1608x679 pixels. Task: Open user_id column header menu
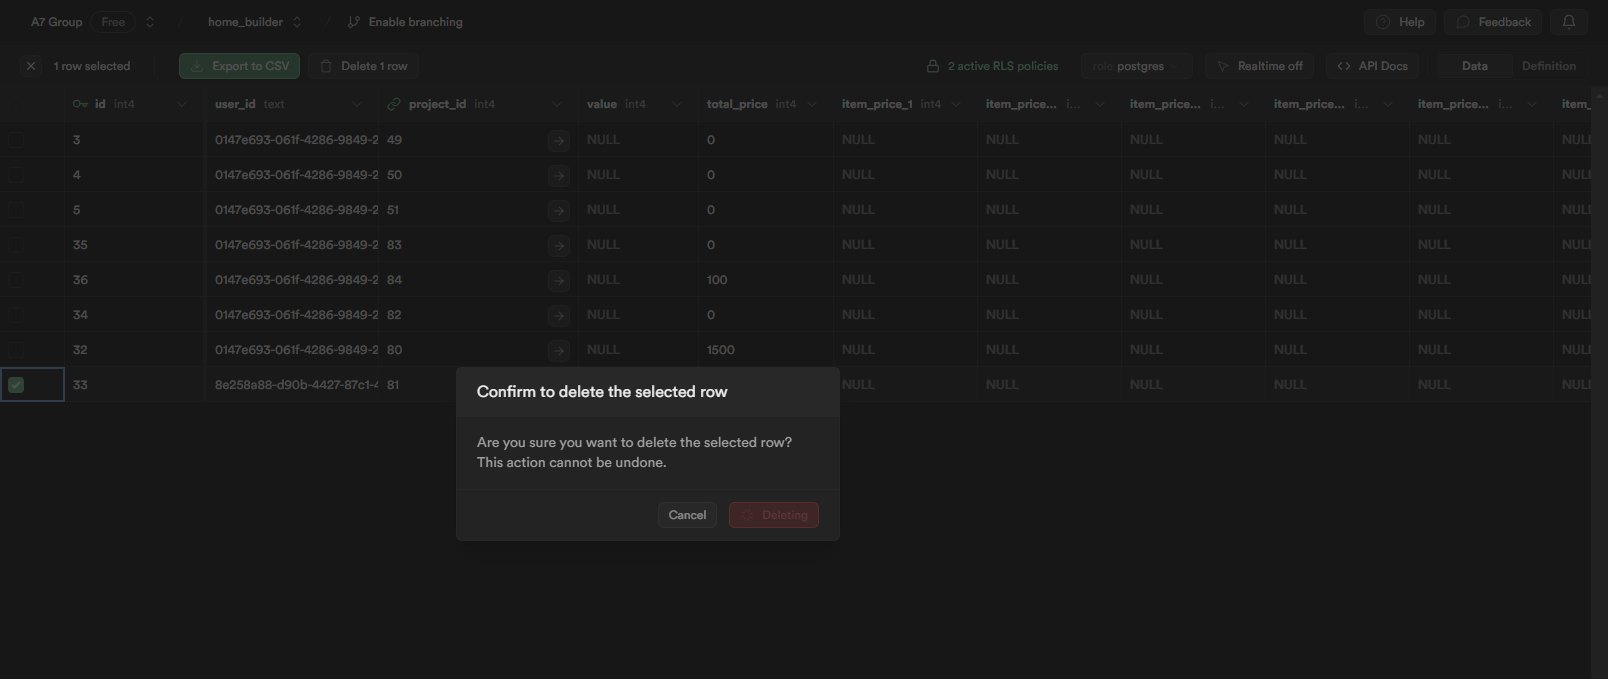[x=357, y=104]
